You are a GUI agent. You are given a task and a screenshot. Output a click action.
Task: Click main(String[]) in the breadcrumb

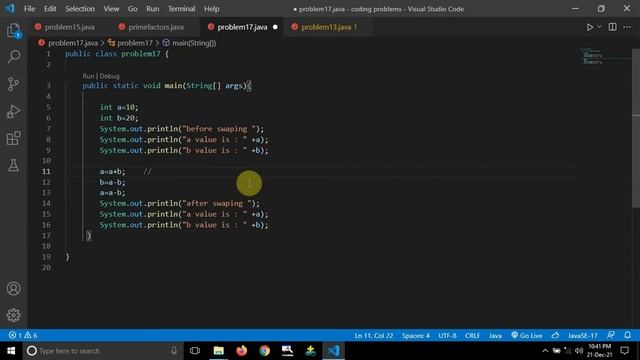194,43
